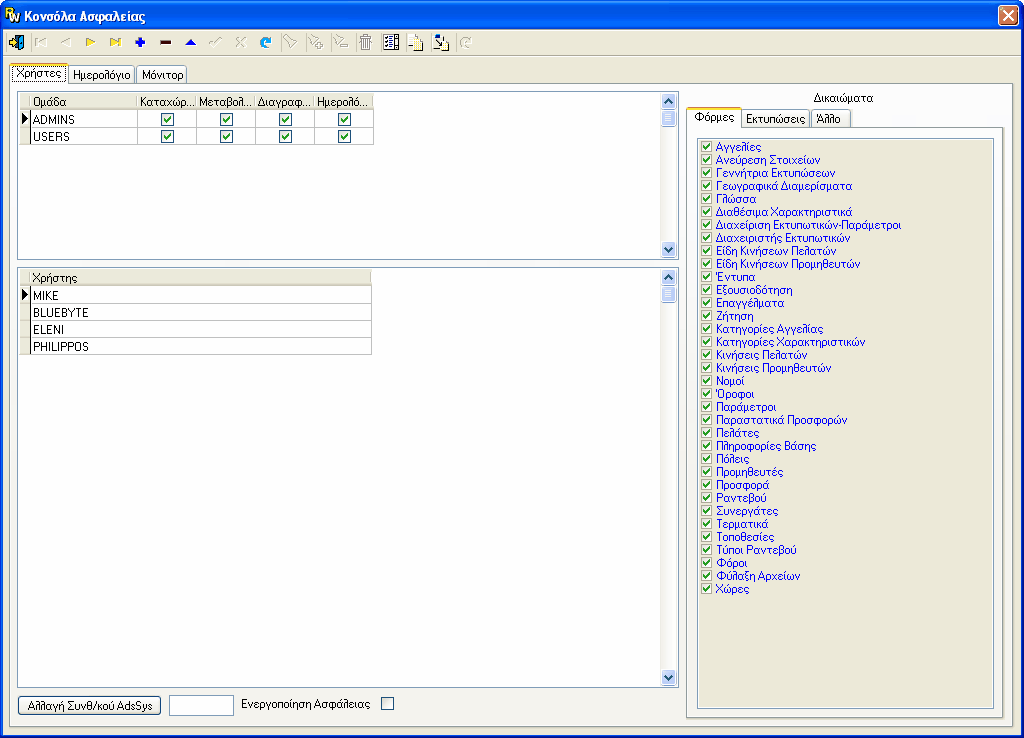This screenshot has width=1024, height=738.
Task: Click the exit door icon in toolbar
Action: coord(16,42)
